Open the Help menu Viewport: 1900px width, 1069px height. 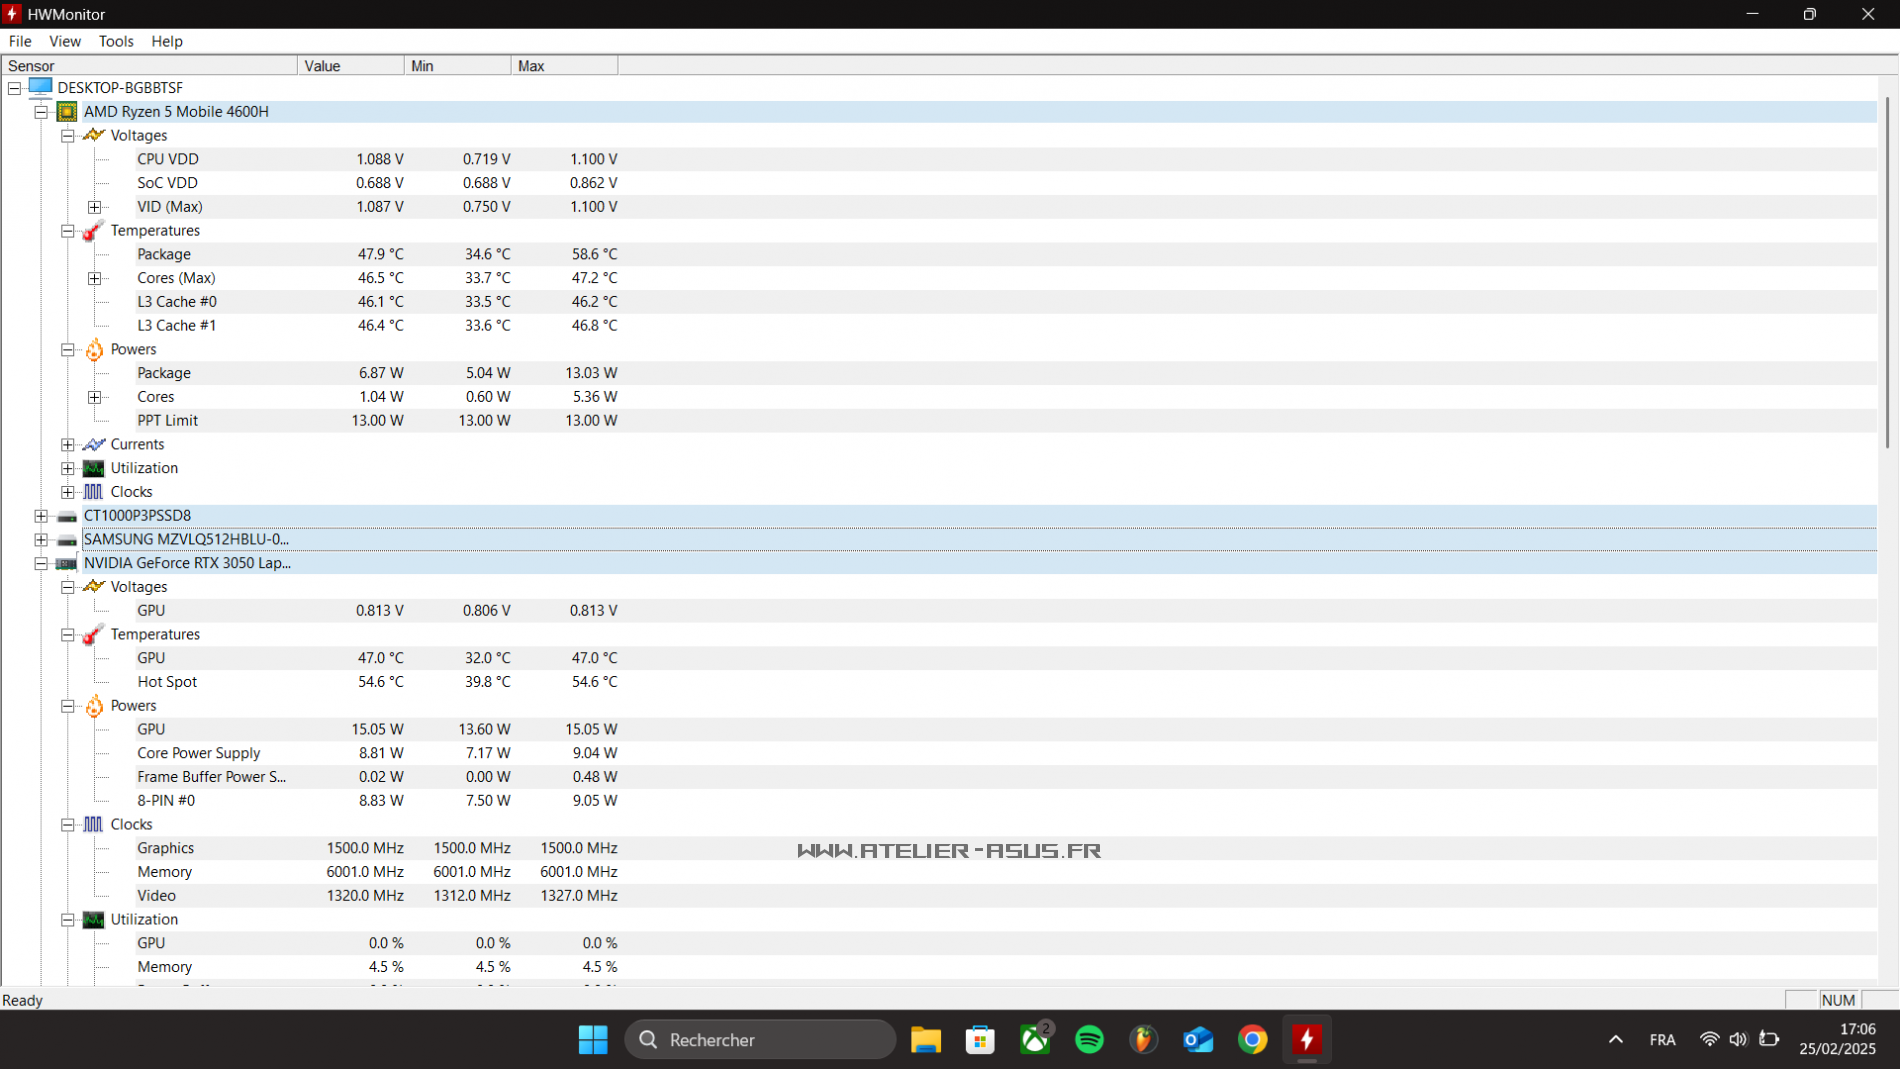pyautogui.click(x=167, y=41)
